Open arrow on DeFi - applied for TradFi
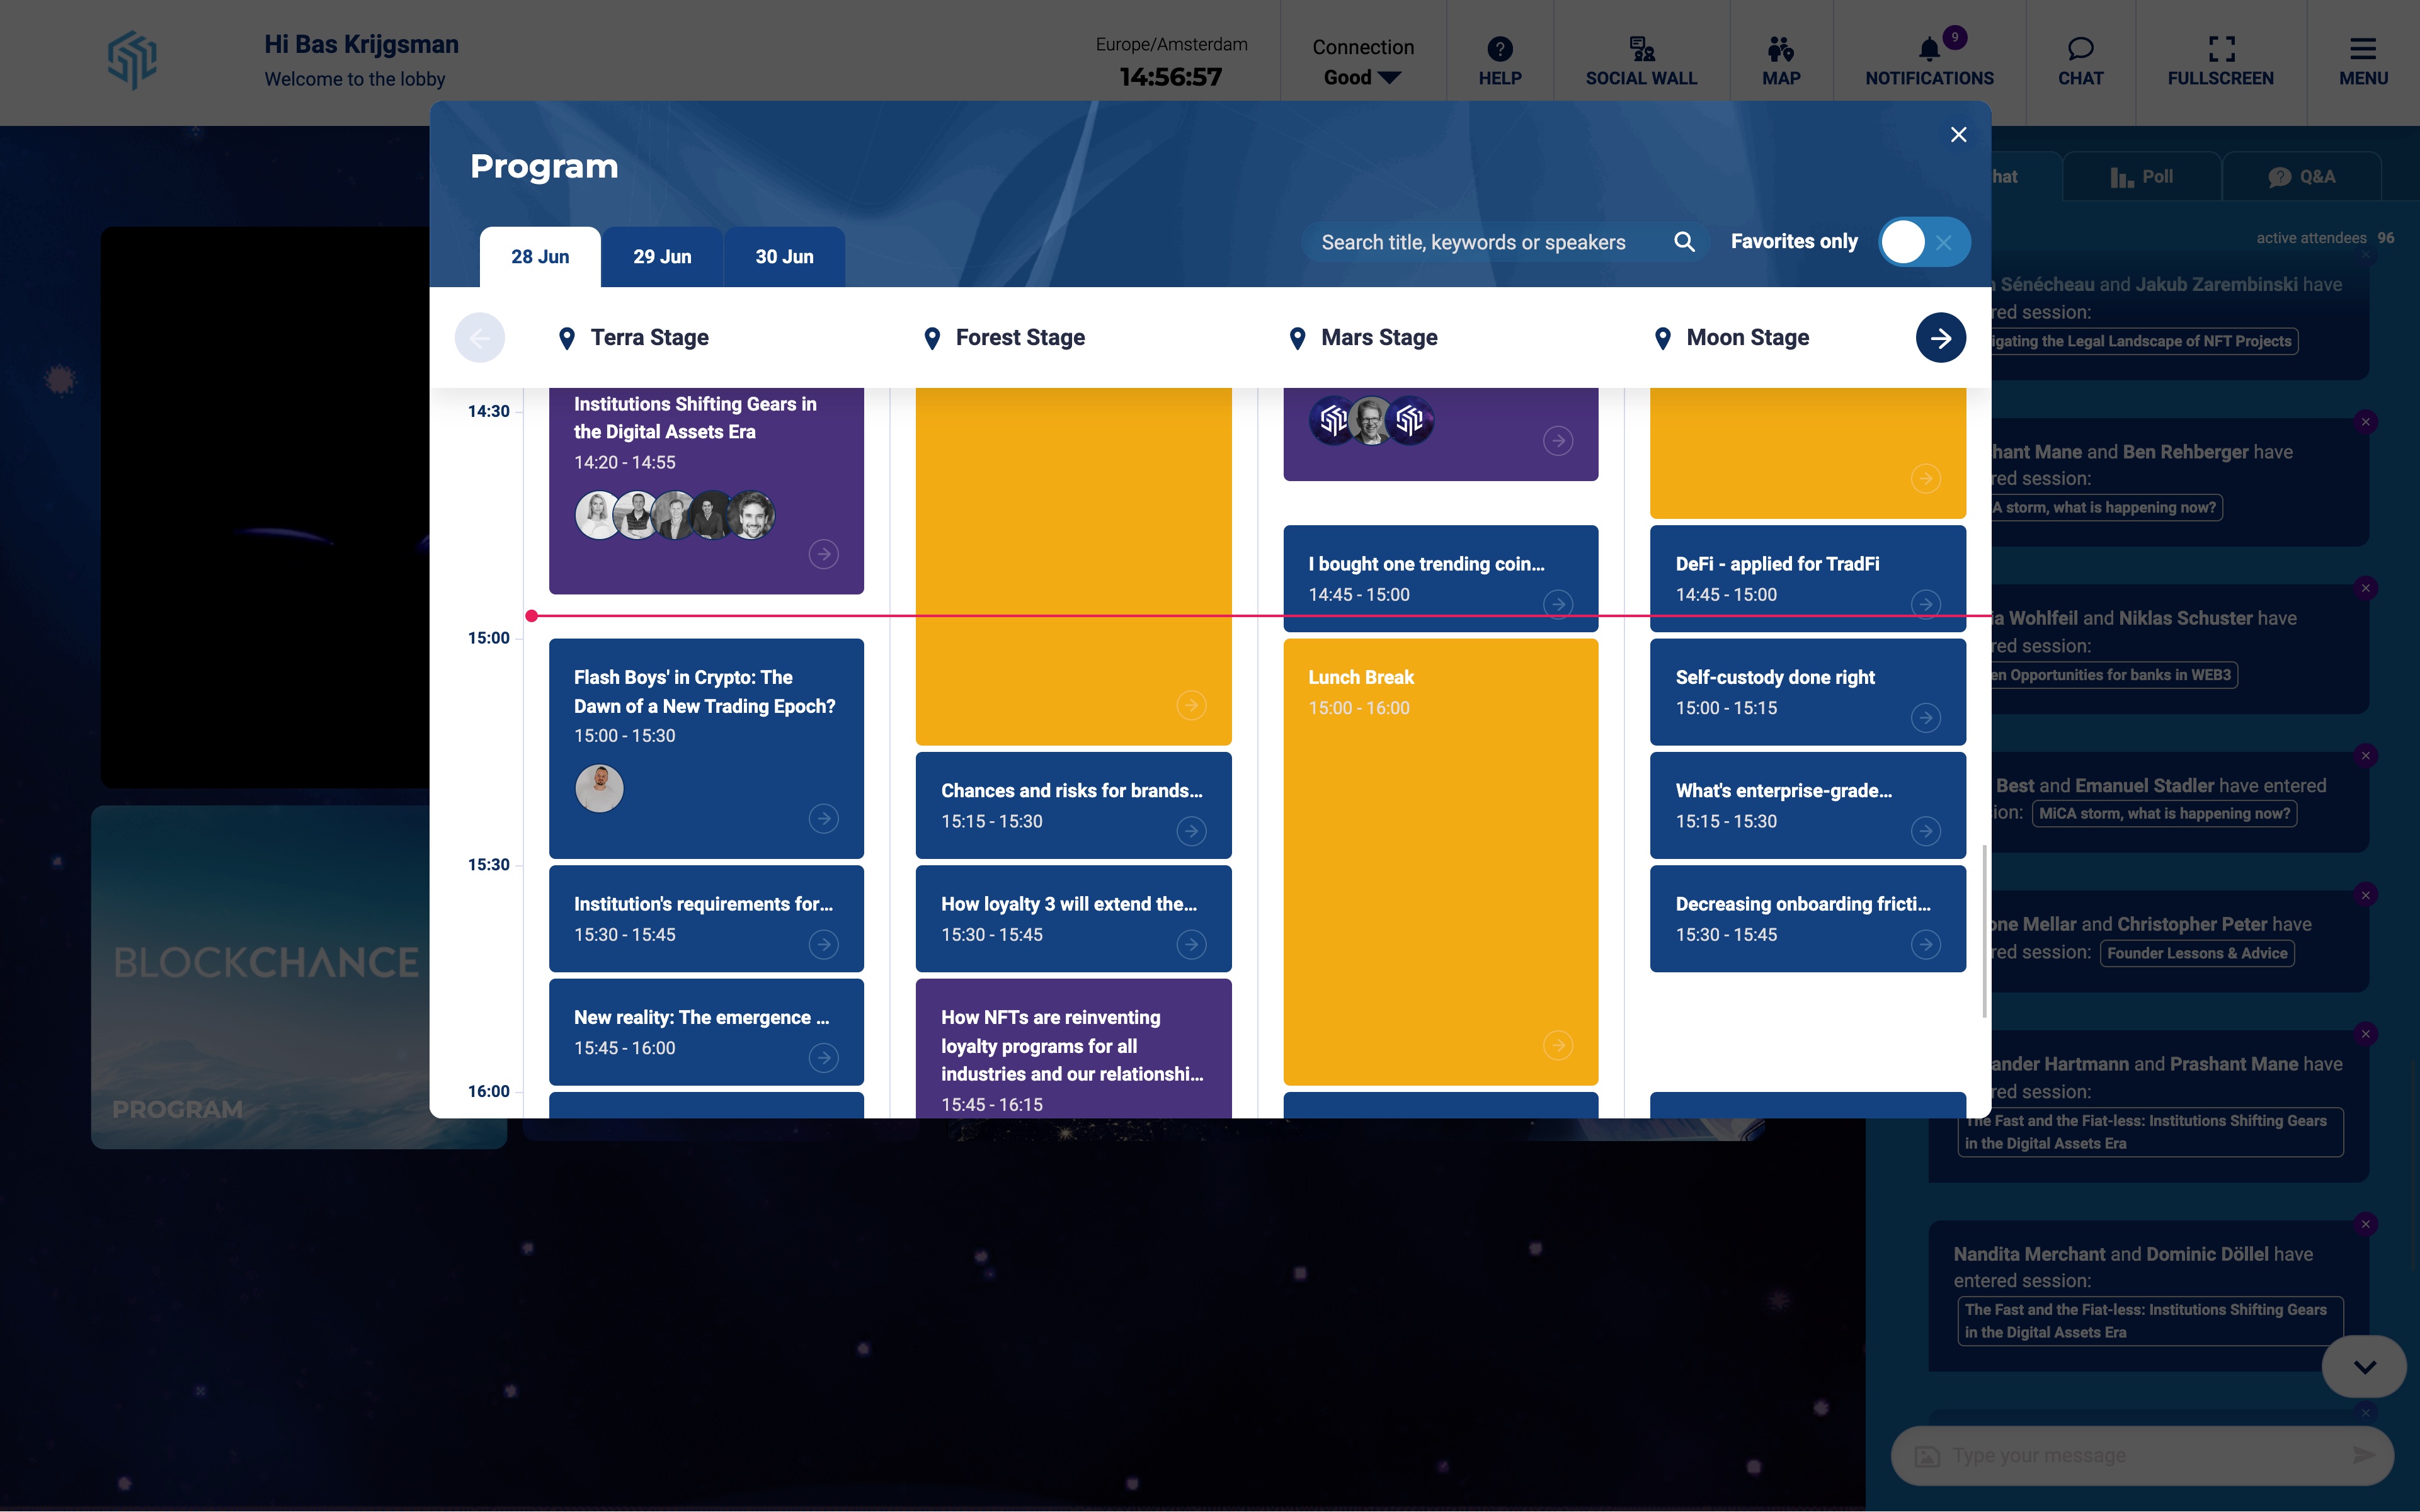Viewport: 2420px width, 1512px height. coord(1925,604)
